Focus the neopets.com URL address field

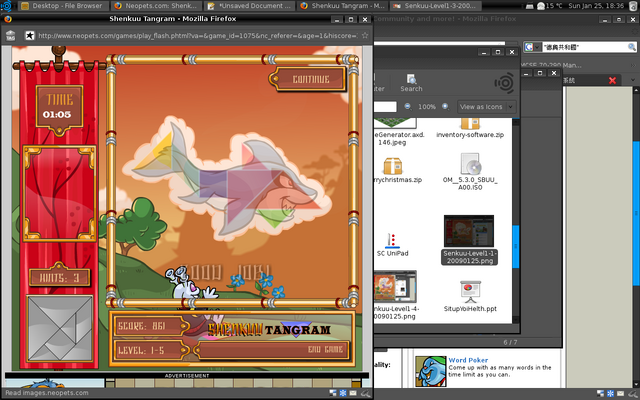click(197, 36)
